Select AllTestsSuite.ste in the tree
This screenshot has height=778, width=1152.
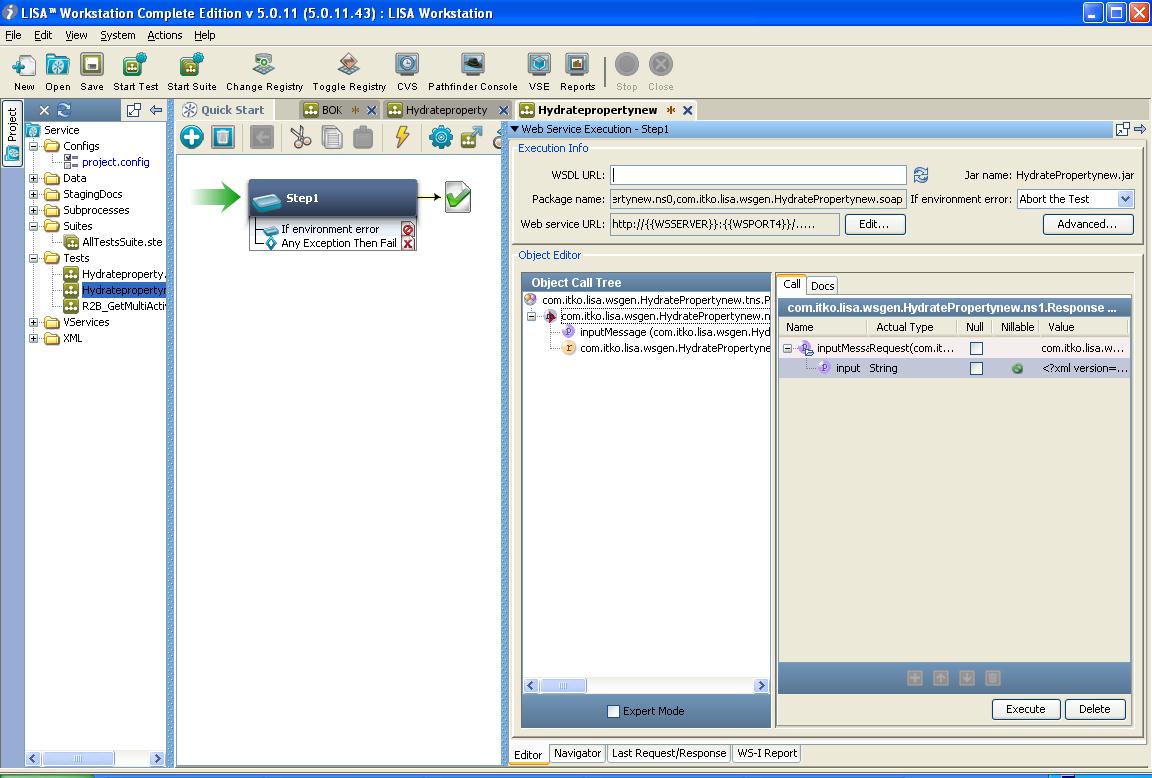(x=122, y=242)
